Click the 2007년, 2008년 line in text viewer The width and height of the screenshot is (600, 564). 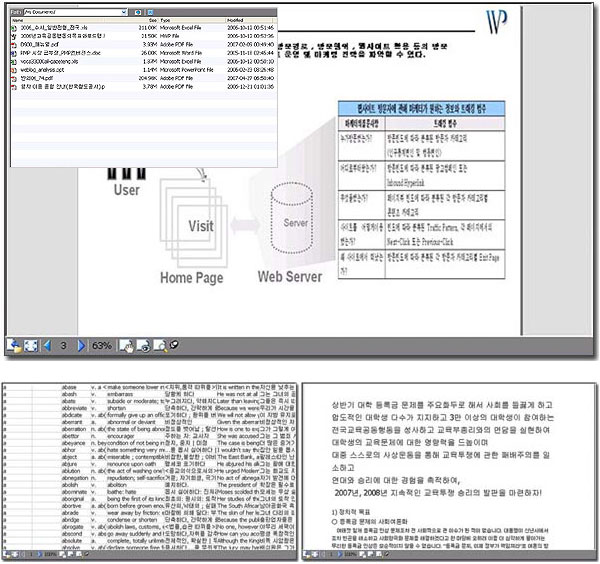coord(438,493)
